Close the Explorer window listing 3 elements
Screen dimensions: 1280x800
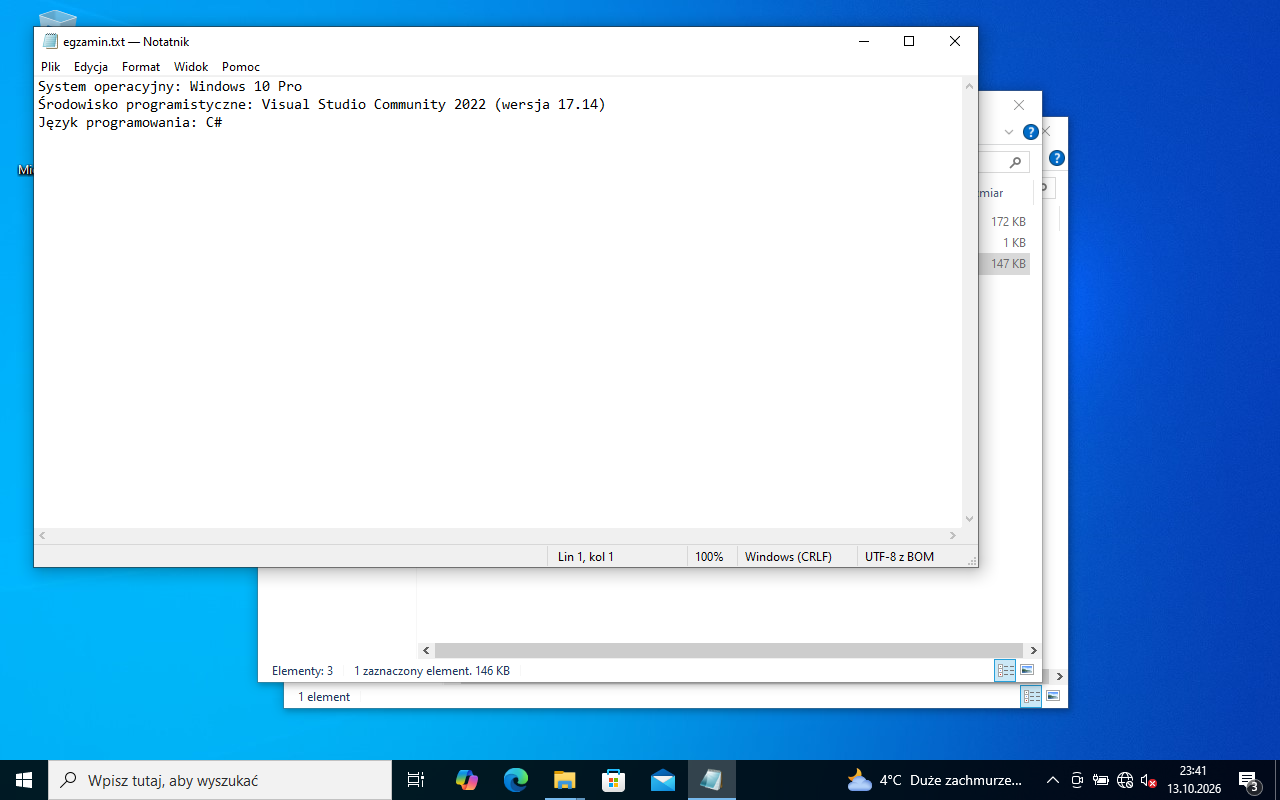tap(1019, 105)
